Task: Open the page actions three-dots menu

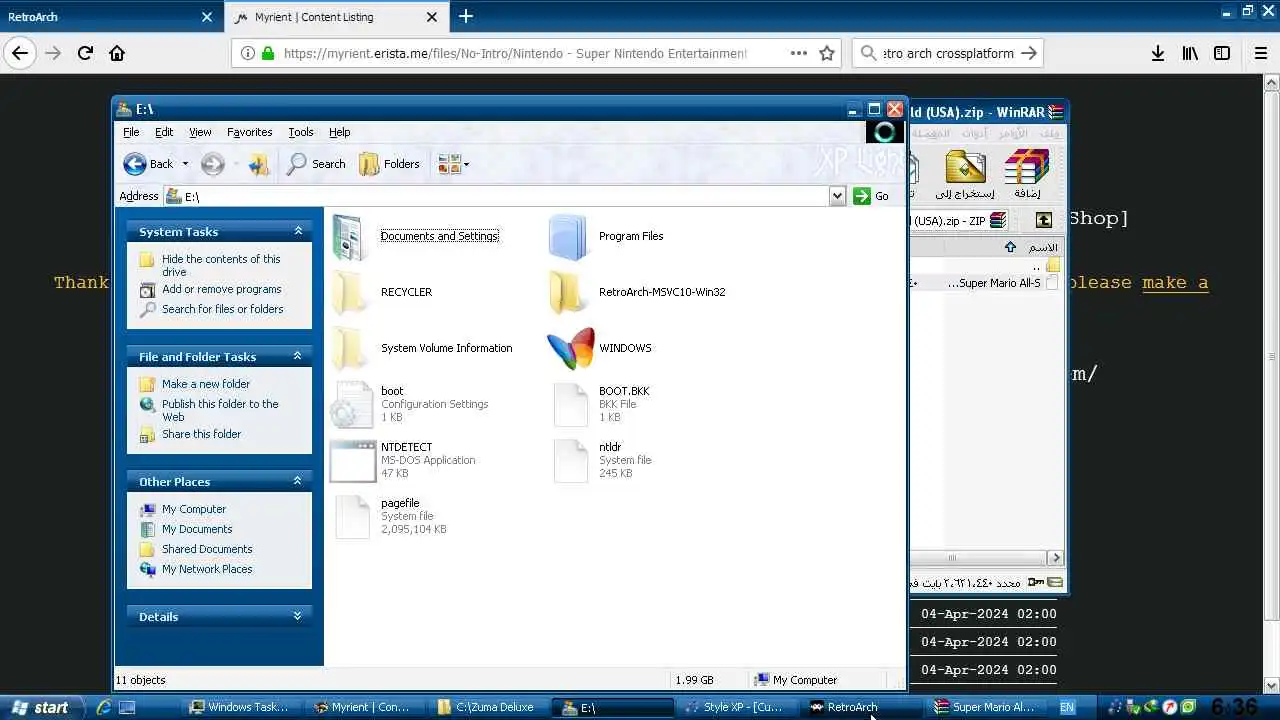Action: click(x=798, y=53)
